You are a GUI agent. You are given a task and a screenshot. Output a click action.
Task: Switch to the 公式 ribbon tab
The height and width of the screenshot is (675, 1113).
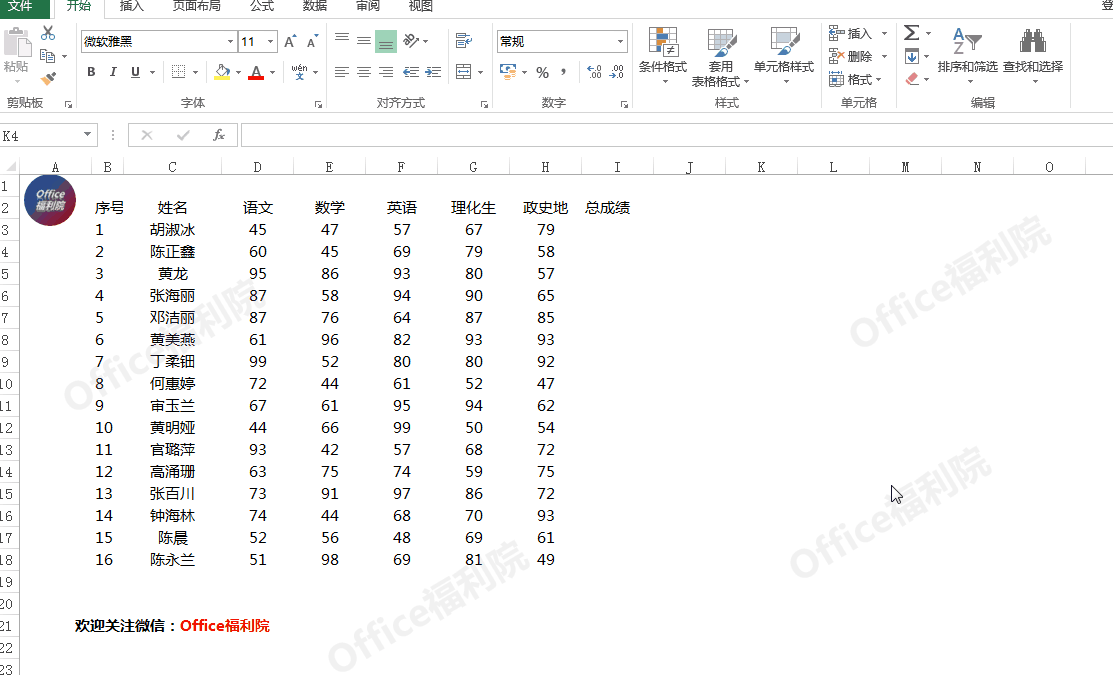click(x=262, y=6)
